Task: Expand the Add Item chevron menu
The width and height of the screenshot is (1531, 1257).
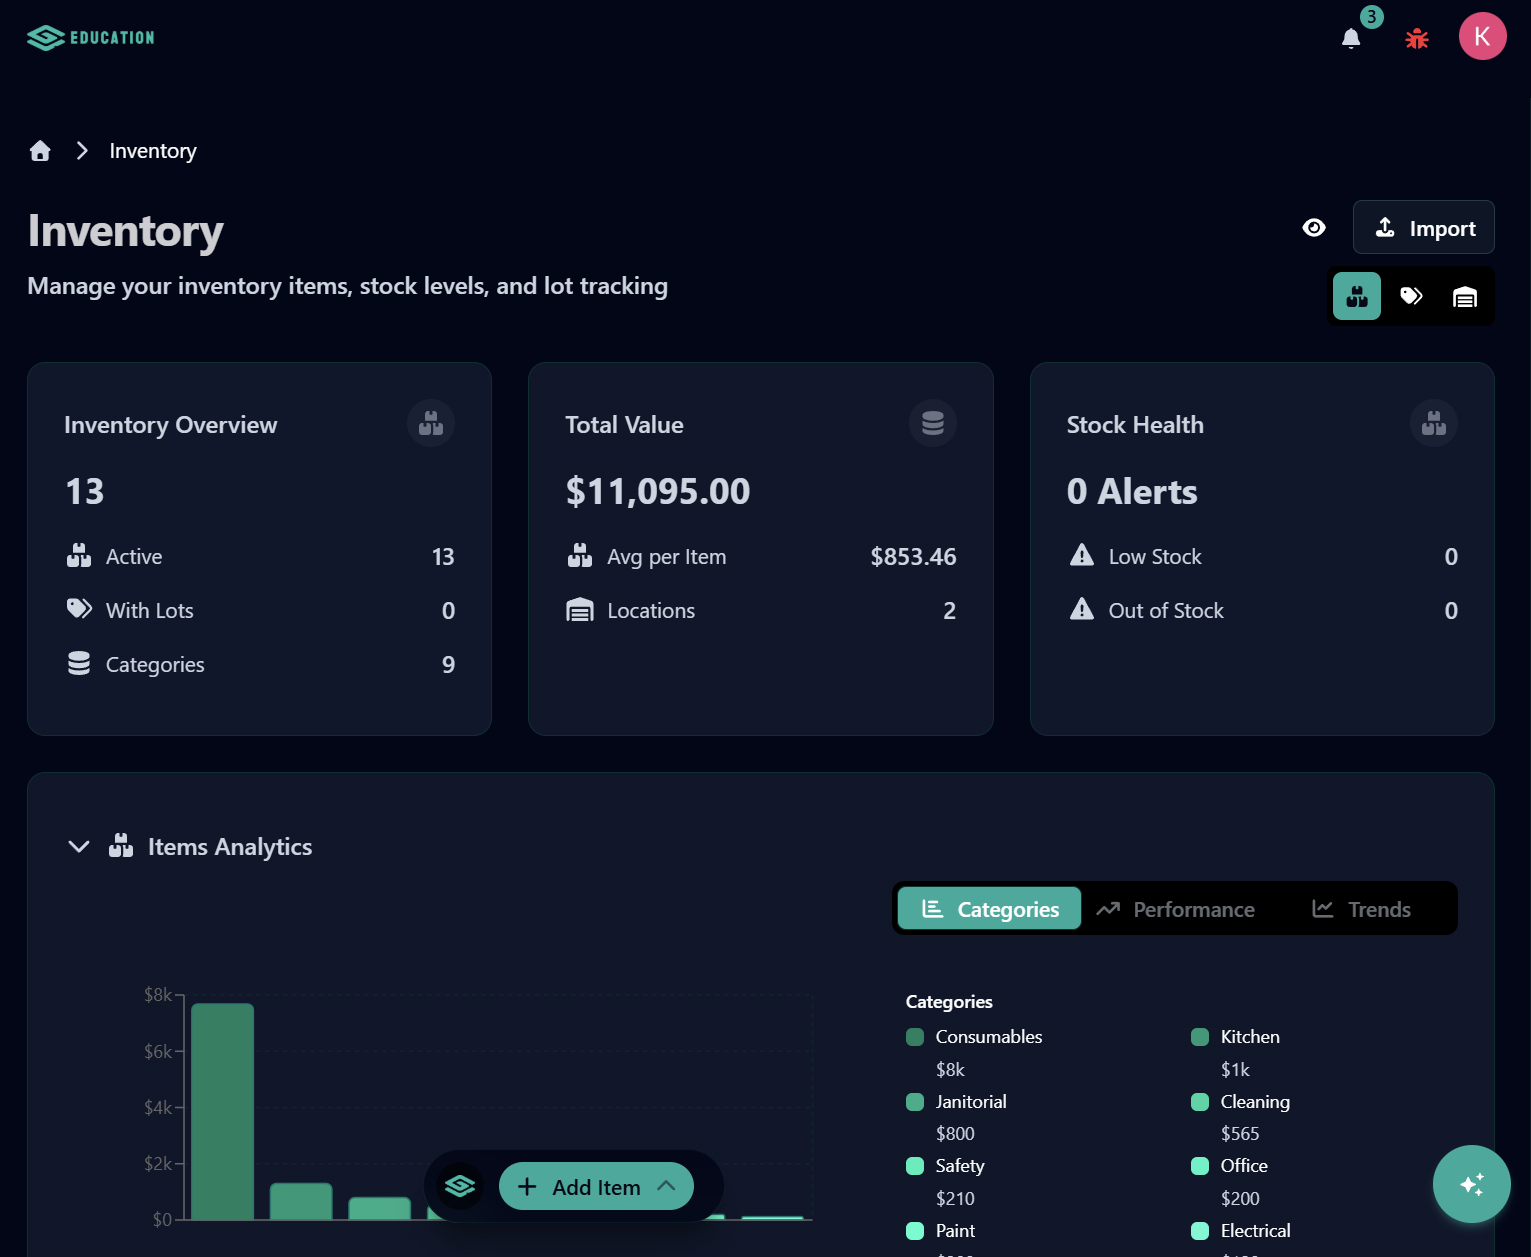Action: click(x=667, y=1186)
